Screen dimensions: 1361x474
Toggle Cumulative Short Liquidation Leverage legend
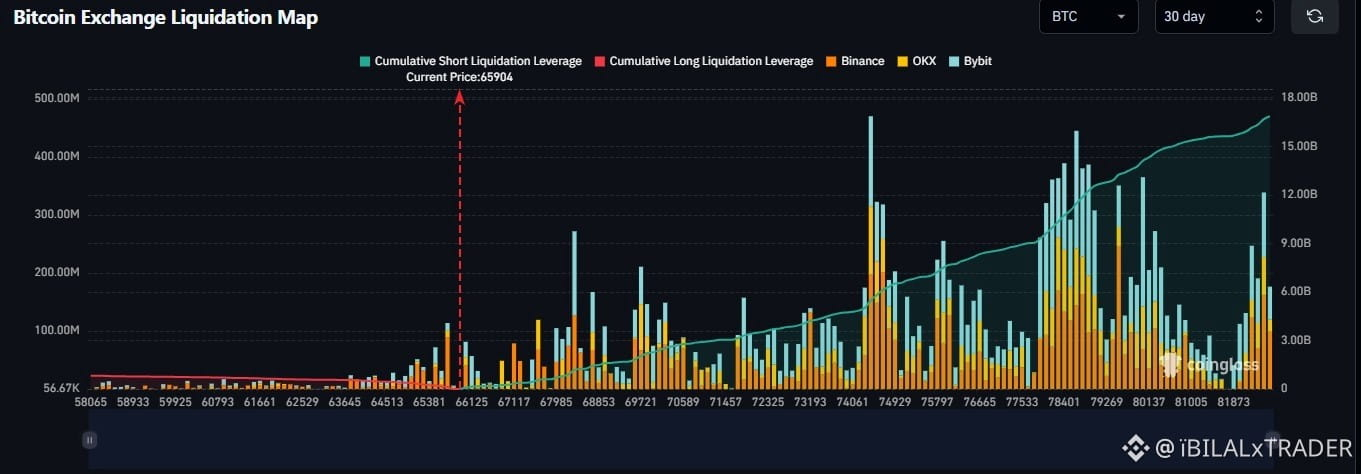click(470, 61)
